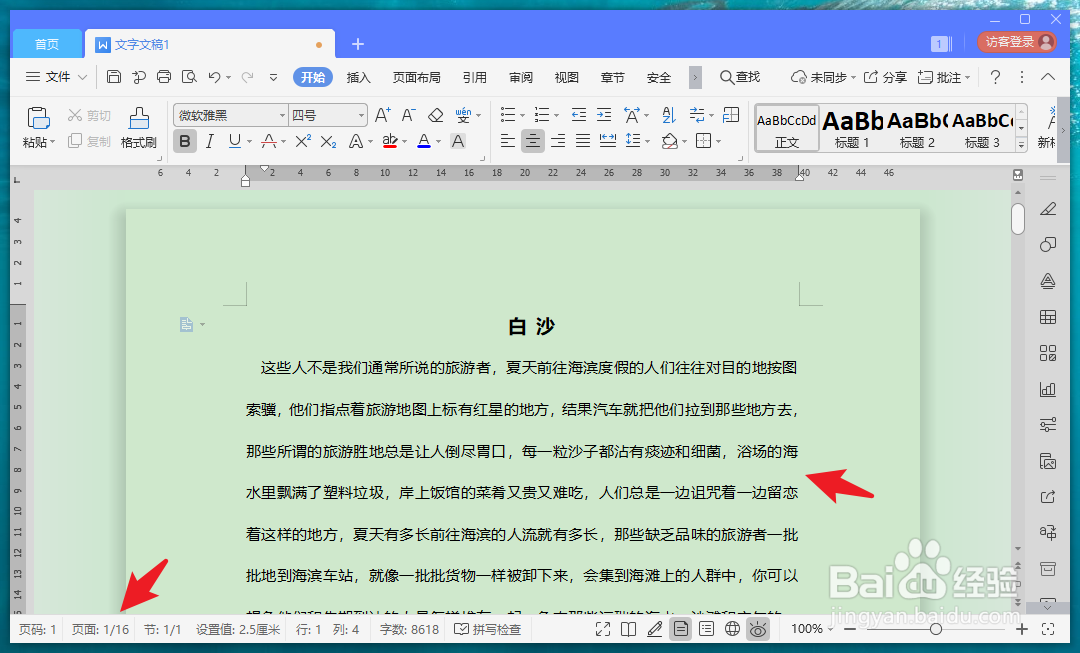Toggle reading layout view
1080x653 pixels.
tap(628, 629)
